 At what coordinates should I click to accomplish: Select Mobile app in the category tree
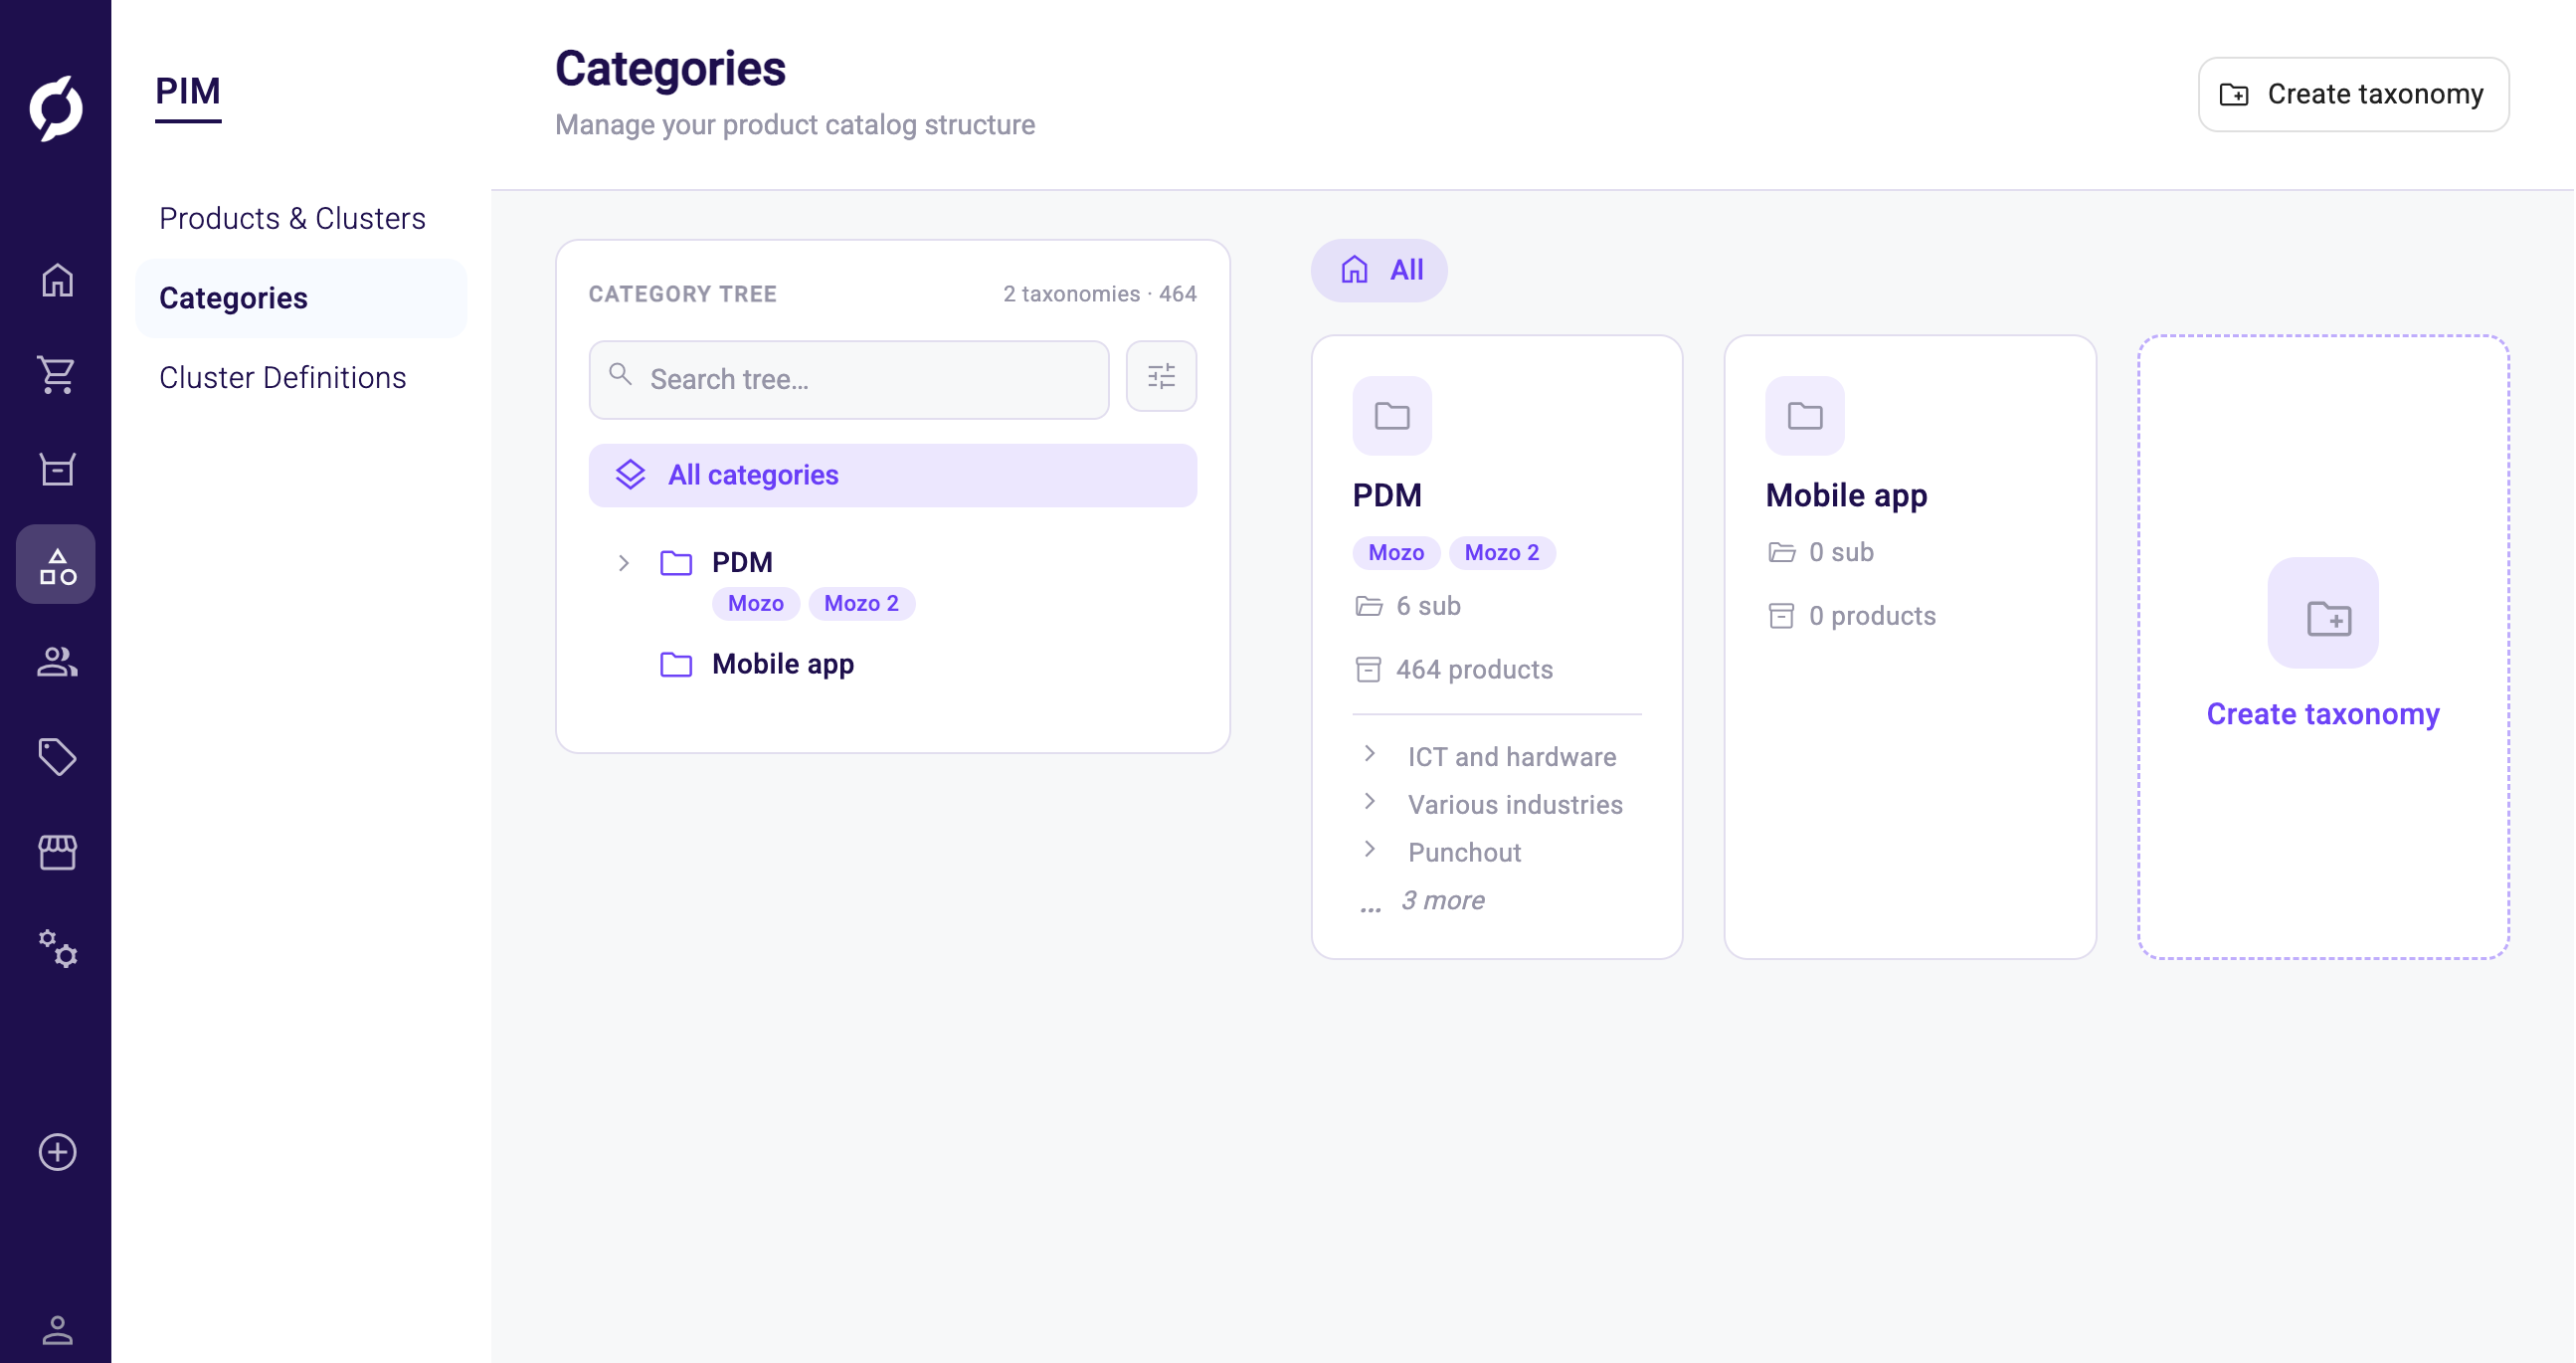point(782,665)
